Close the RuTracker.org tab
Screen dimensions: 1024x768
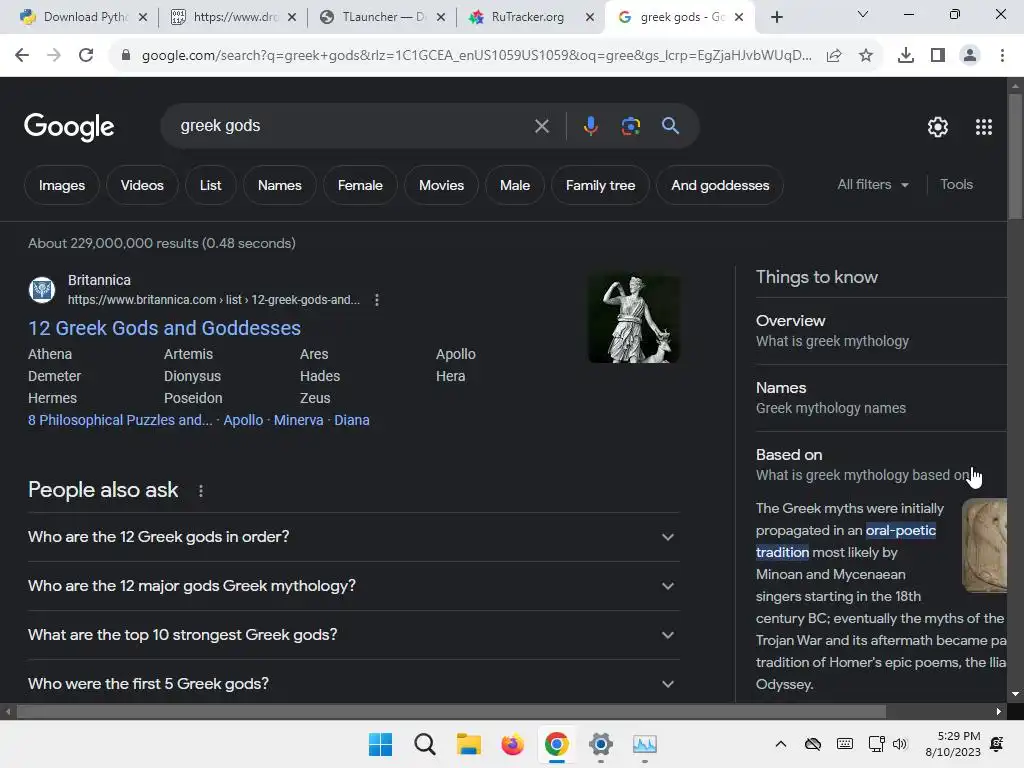[x=590, y=18]
